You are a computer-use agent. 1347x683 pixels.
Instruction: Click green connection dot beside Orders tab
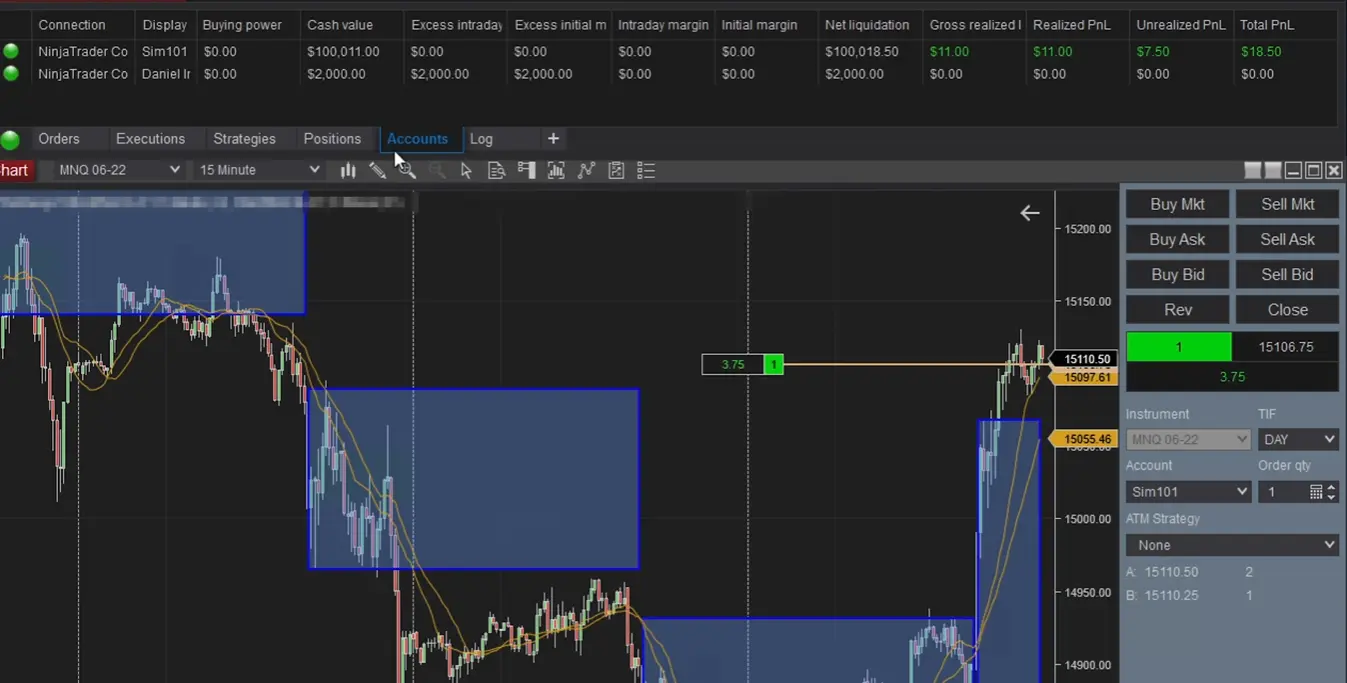10,139
